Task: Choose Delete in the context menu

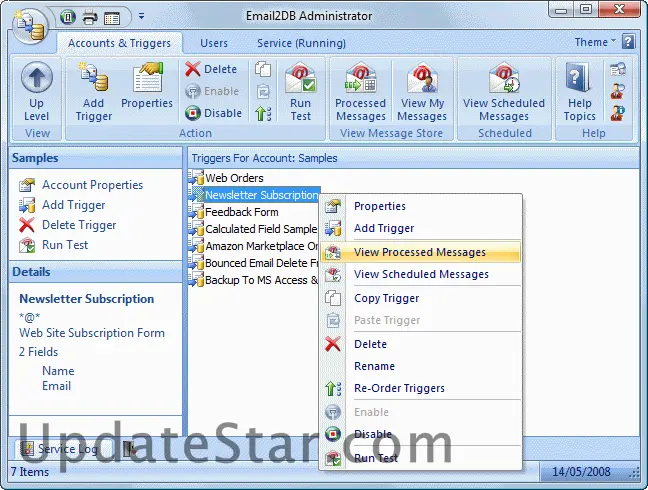Action: [x=421, y=344]
